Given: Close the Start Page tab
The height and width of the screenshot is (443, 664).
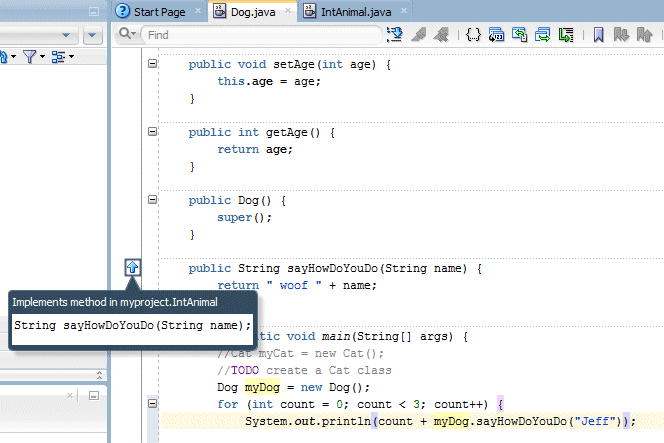Looking at the screenshot, I should pos(198,11).
